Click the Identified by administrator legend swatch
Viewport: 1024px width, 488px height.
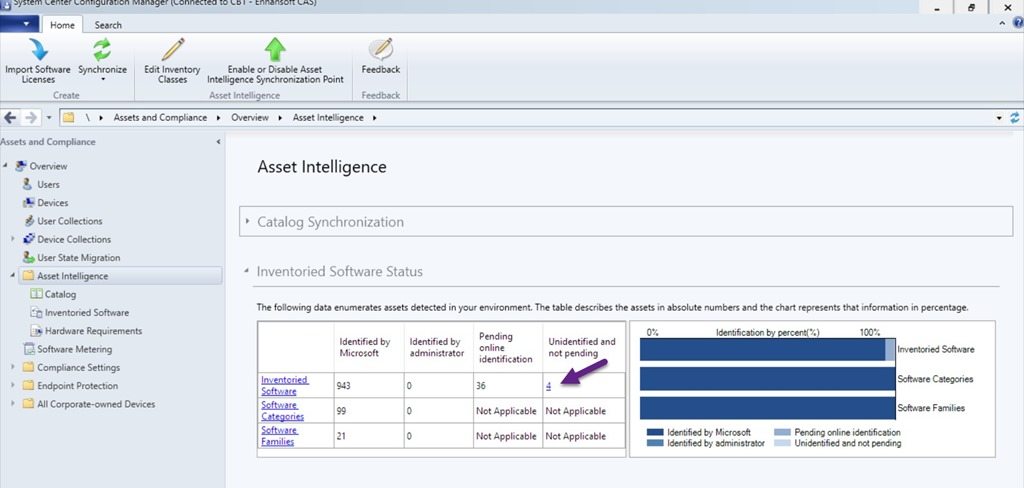tap(656, 443)
